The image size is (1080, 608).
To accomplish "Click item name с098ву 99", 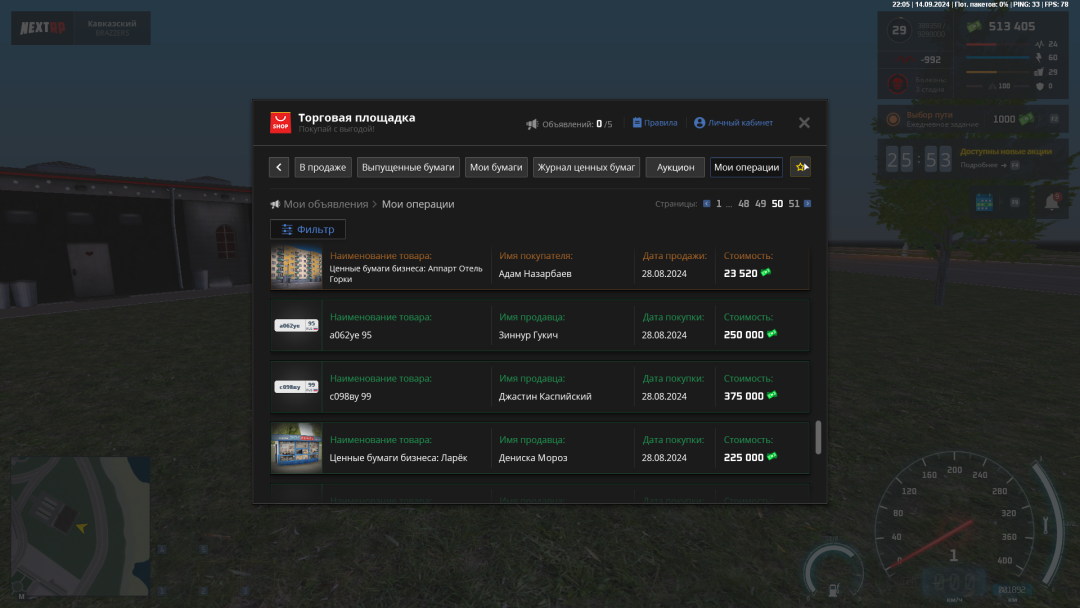I will tap(351, 396).
